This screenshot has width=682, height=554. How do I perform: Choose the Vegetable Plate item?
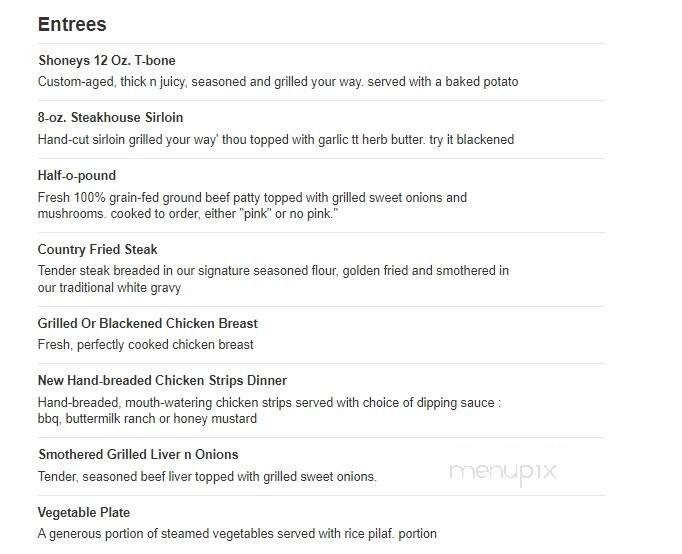pyautogui.click(x=84, y=512)
